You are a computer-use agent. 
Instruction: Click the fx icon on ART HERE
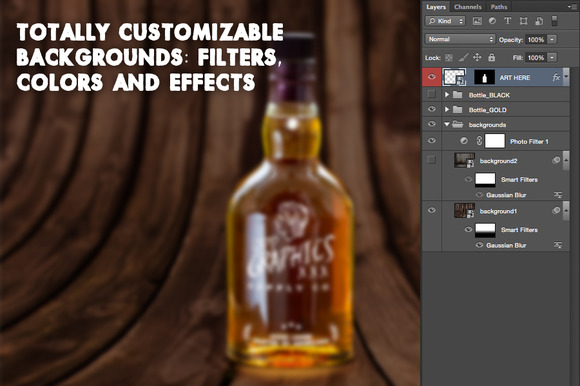556,77
